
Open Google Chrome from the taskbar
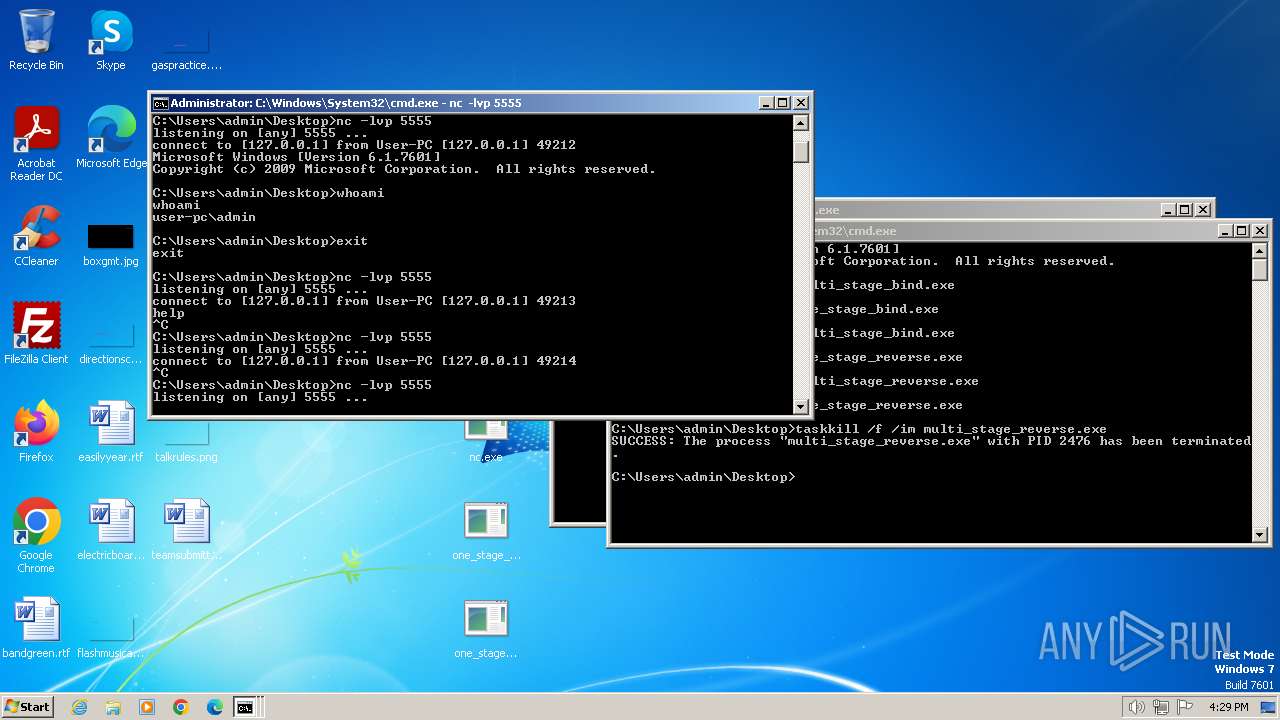(181, 707)
